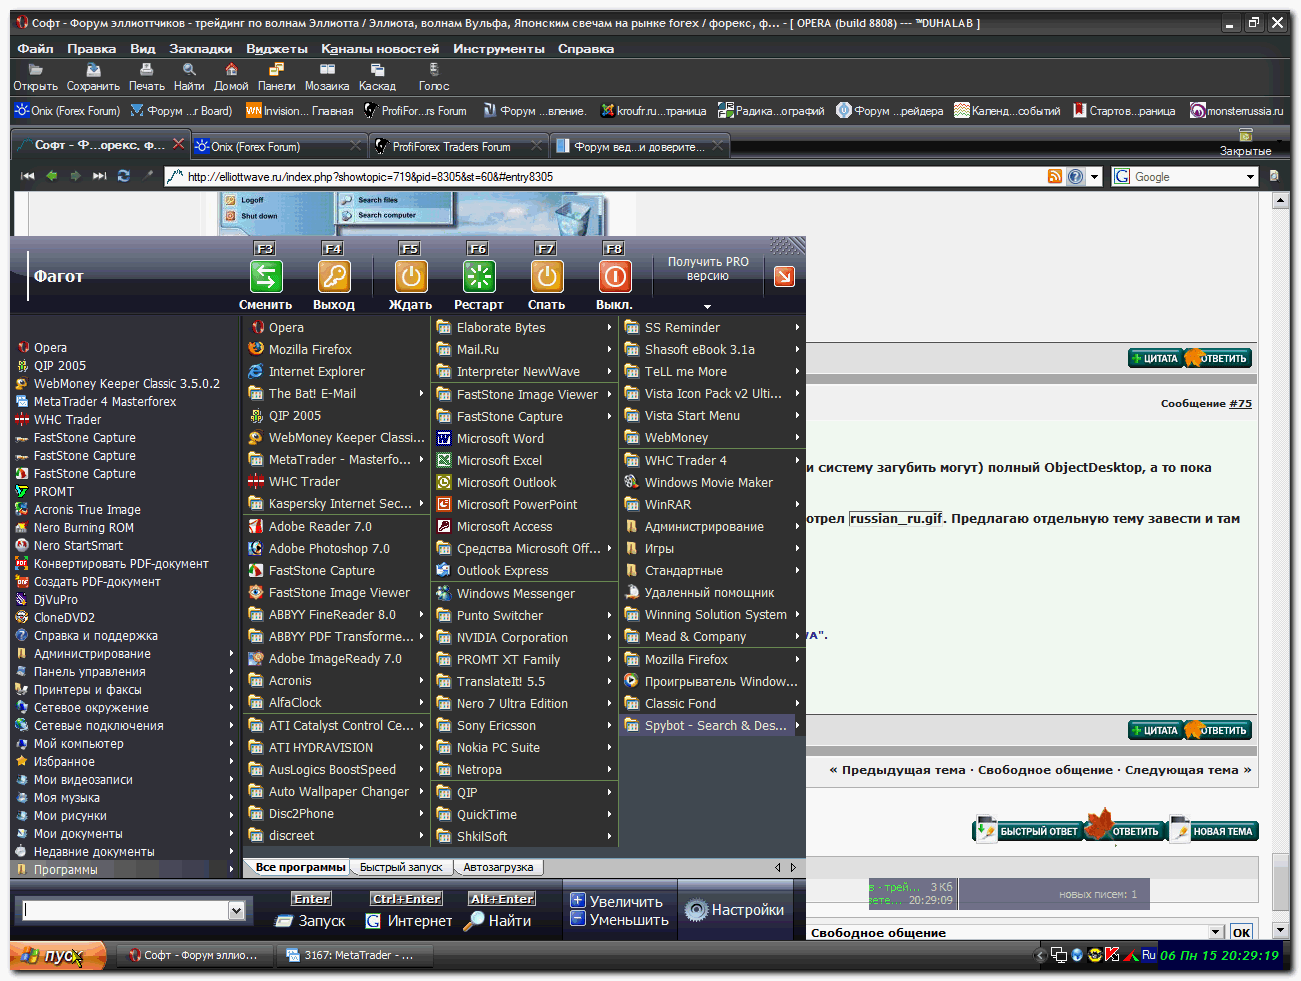1301x981 pixels.
Task: Click the Настройки settings button
Action: click(735, 910)
